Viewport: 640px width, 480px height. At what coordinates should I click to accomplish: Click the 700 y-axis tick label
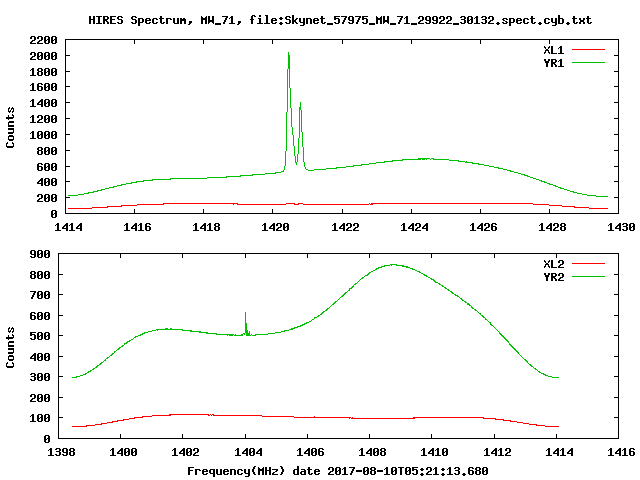40,295
